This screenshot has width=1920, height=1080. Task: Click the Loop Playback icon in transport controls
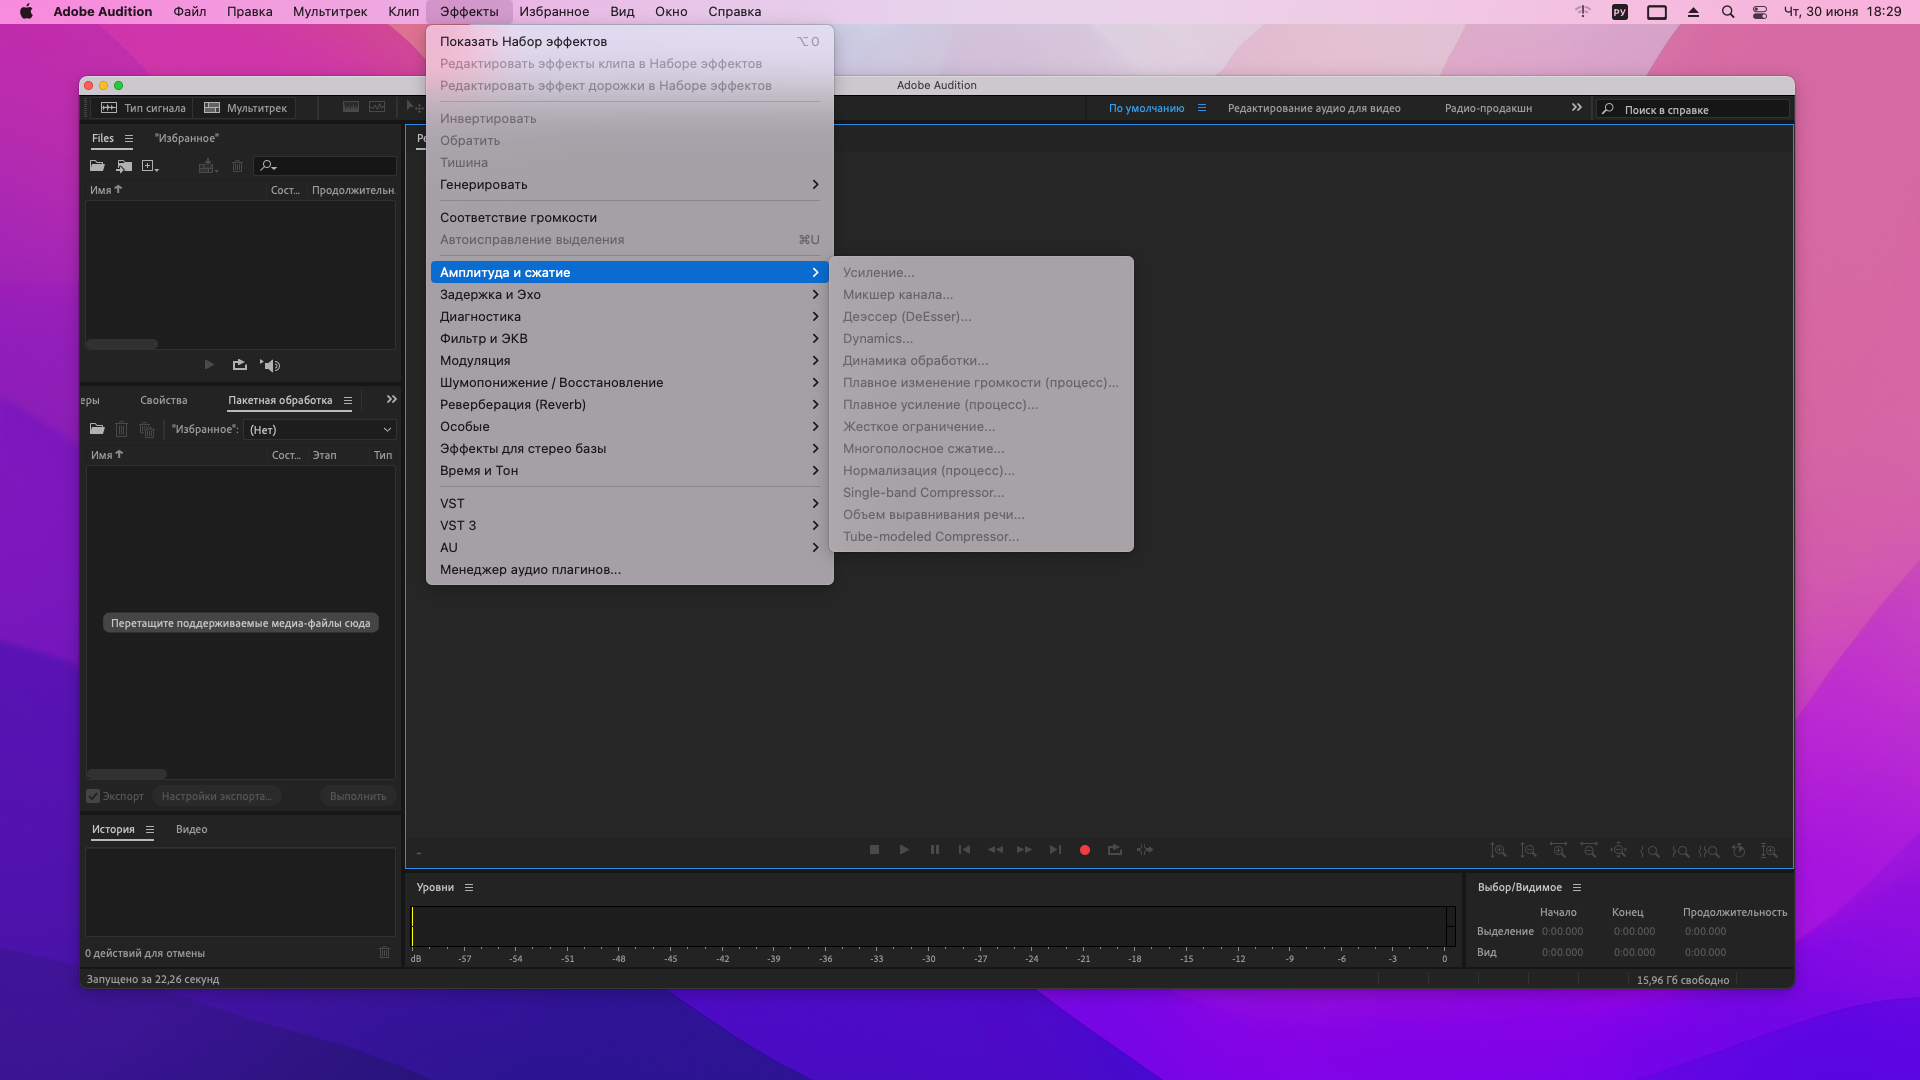(x=1114, y=850)
